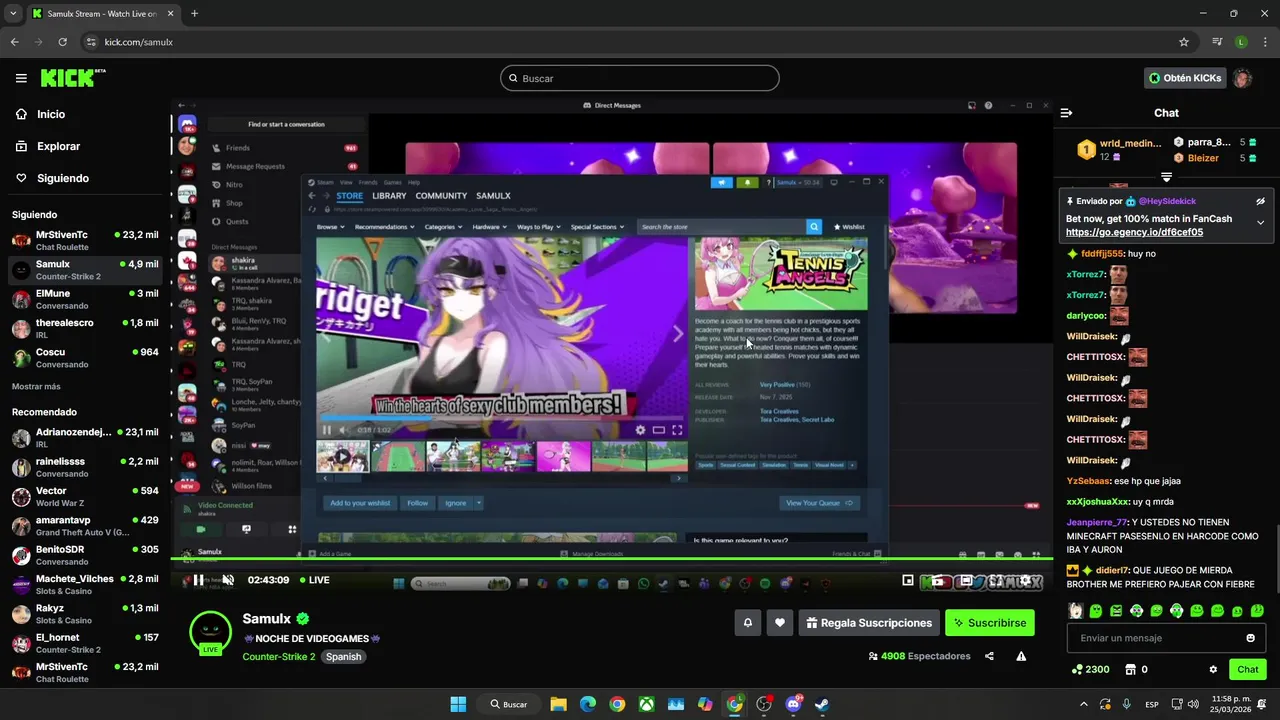Image resolution: width=1280 pixels, height=720 pixels.
Task: Open Explorar in the sidebar
Action: coord(58,146)
